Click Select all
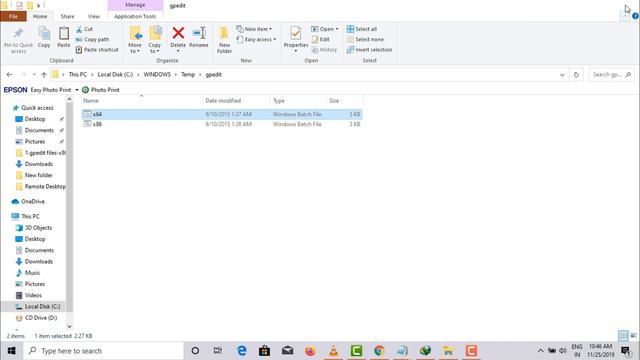The height and width of the screenshot is (360, 640). click(x=362, y=29)
